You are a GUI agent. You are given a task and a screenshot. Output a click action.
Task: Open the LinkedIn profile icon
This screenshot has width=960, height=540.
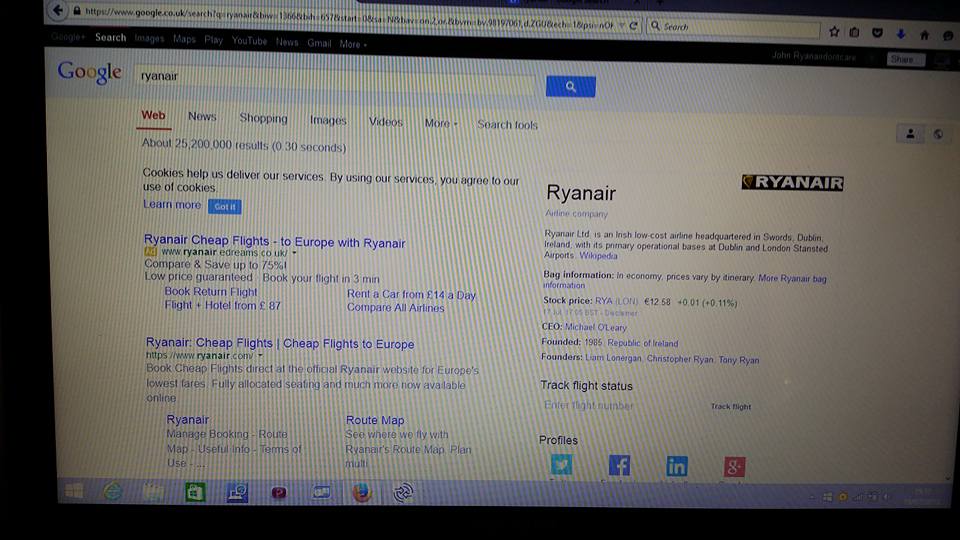click(x=677, y=466)
